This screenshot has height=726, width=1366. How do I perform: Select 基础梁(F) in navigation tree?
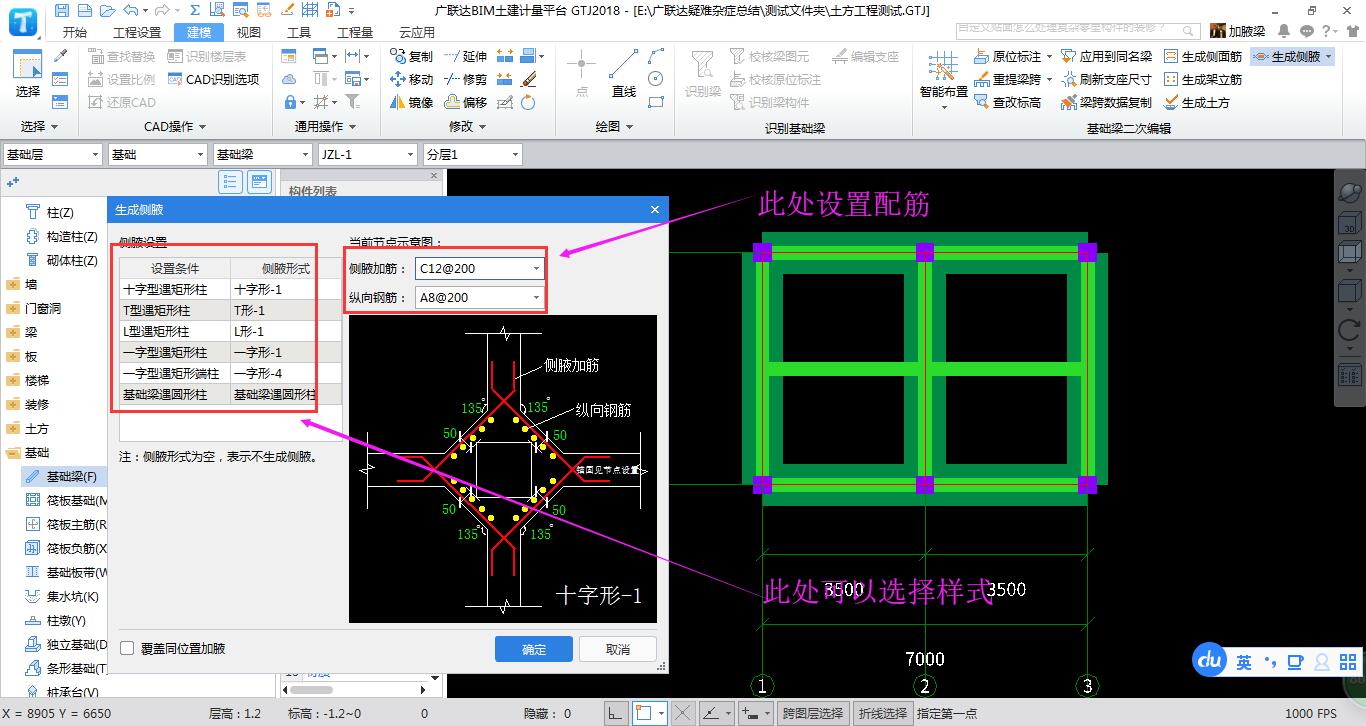63,477
